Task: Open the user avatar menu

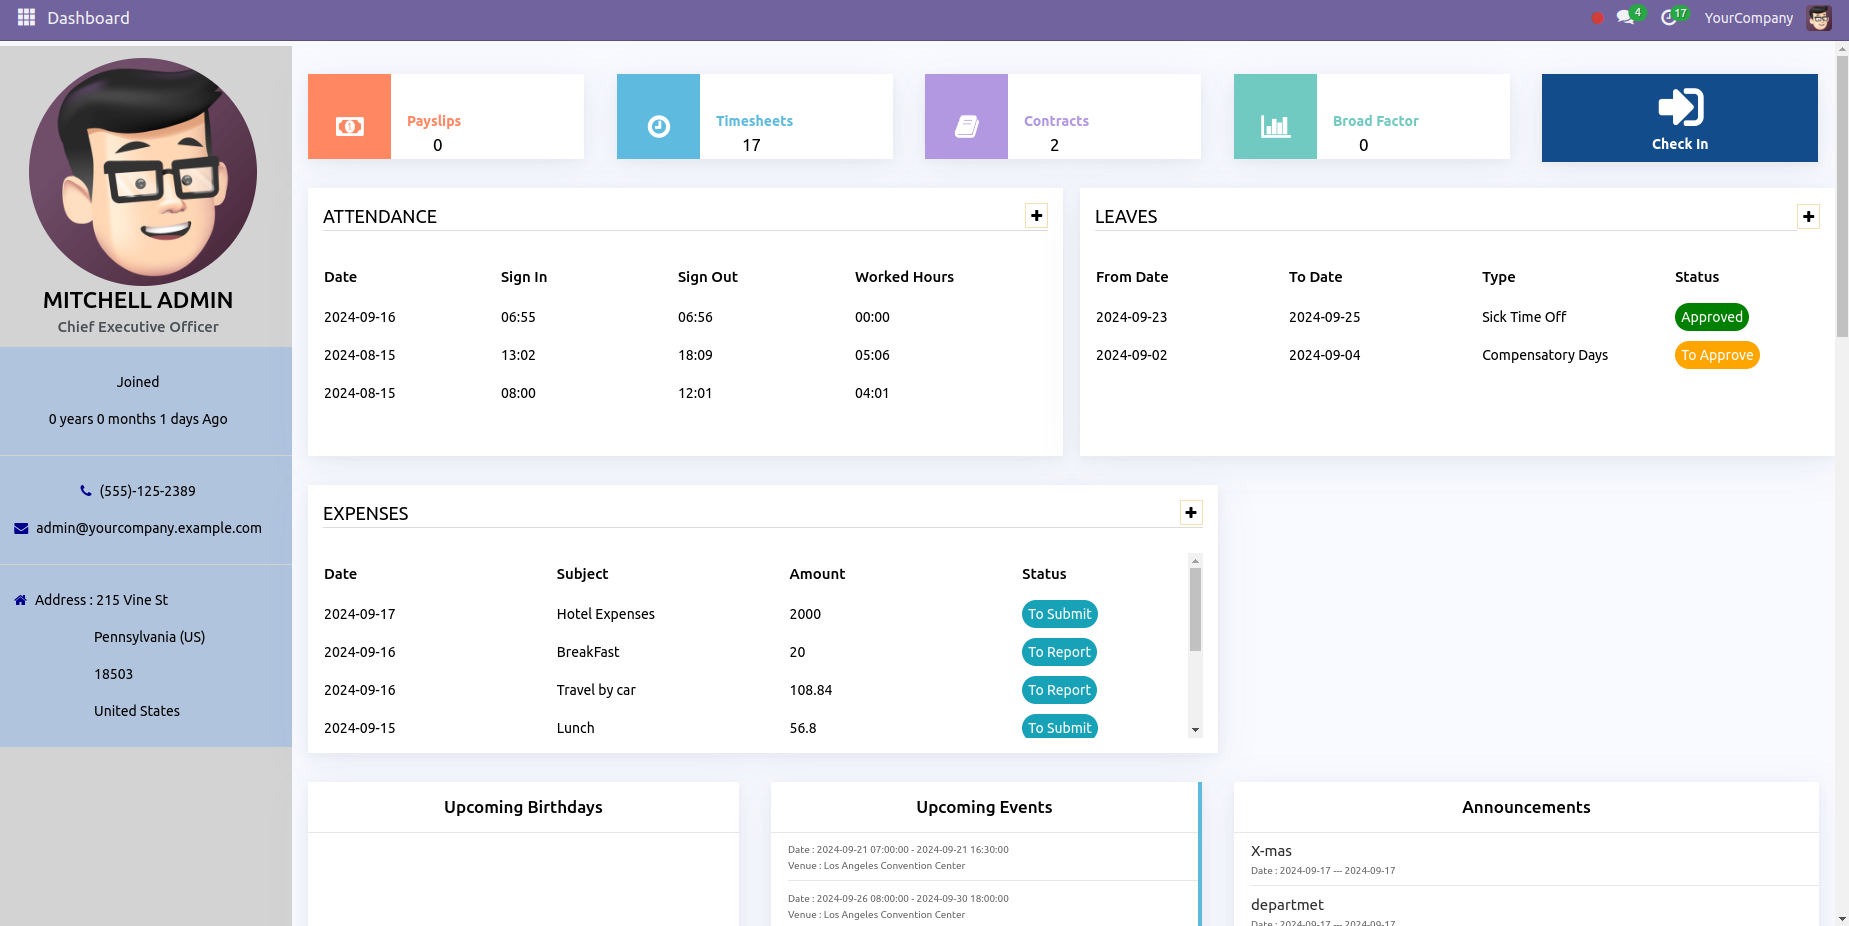Action: coord(1819,18)
